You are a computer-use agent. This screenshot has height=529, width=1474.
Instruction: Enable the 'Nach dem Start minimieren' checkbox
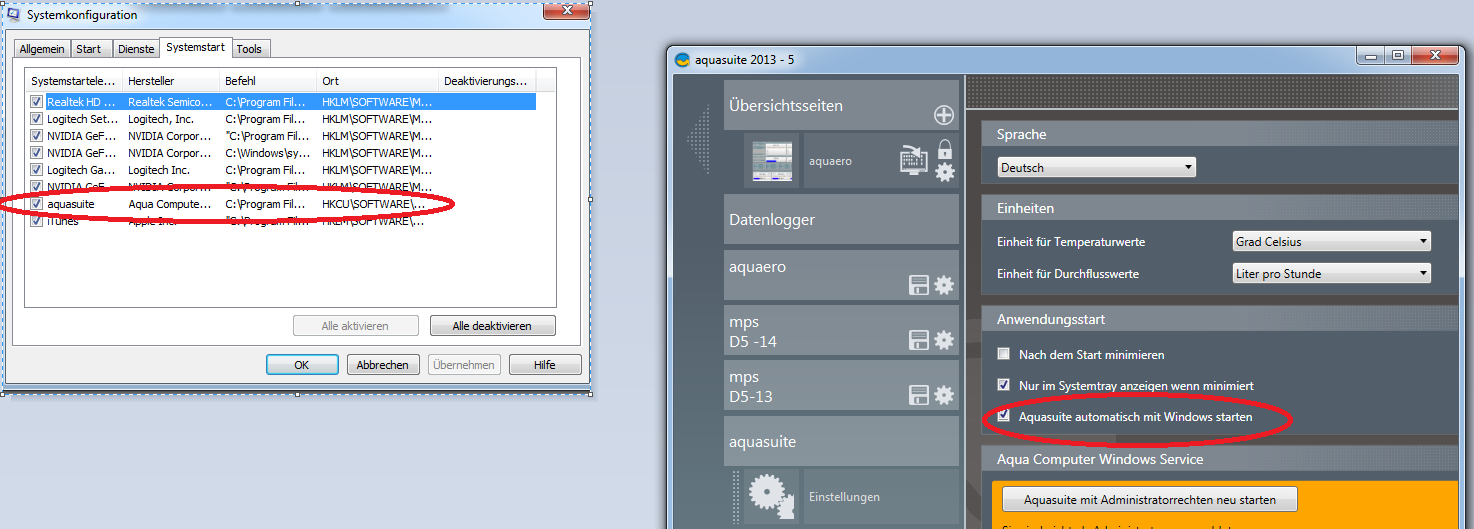1004,354
